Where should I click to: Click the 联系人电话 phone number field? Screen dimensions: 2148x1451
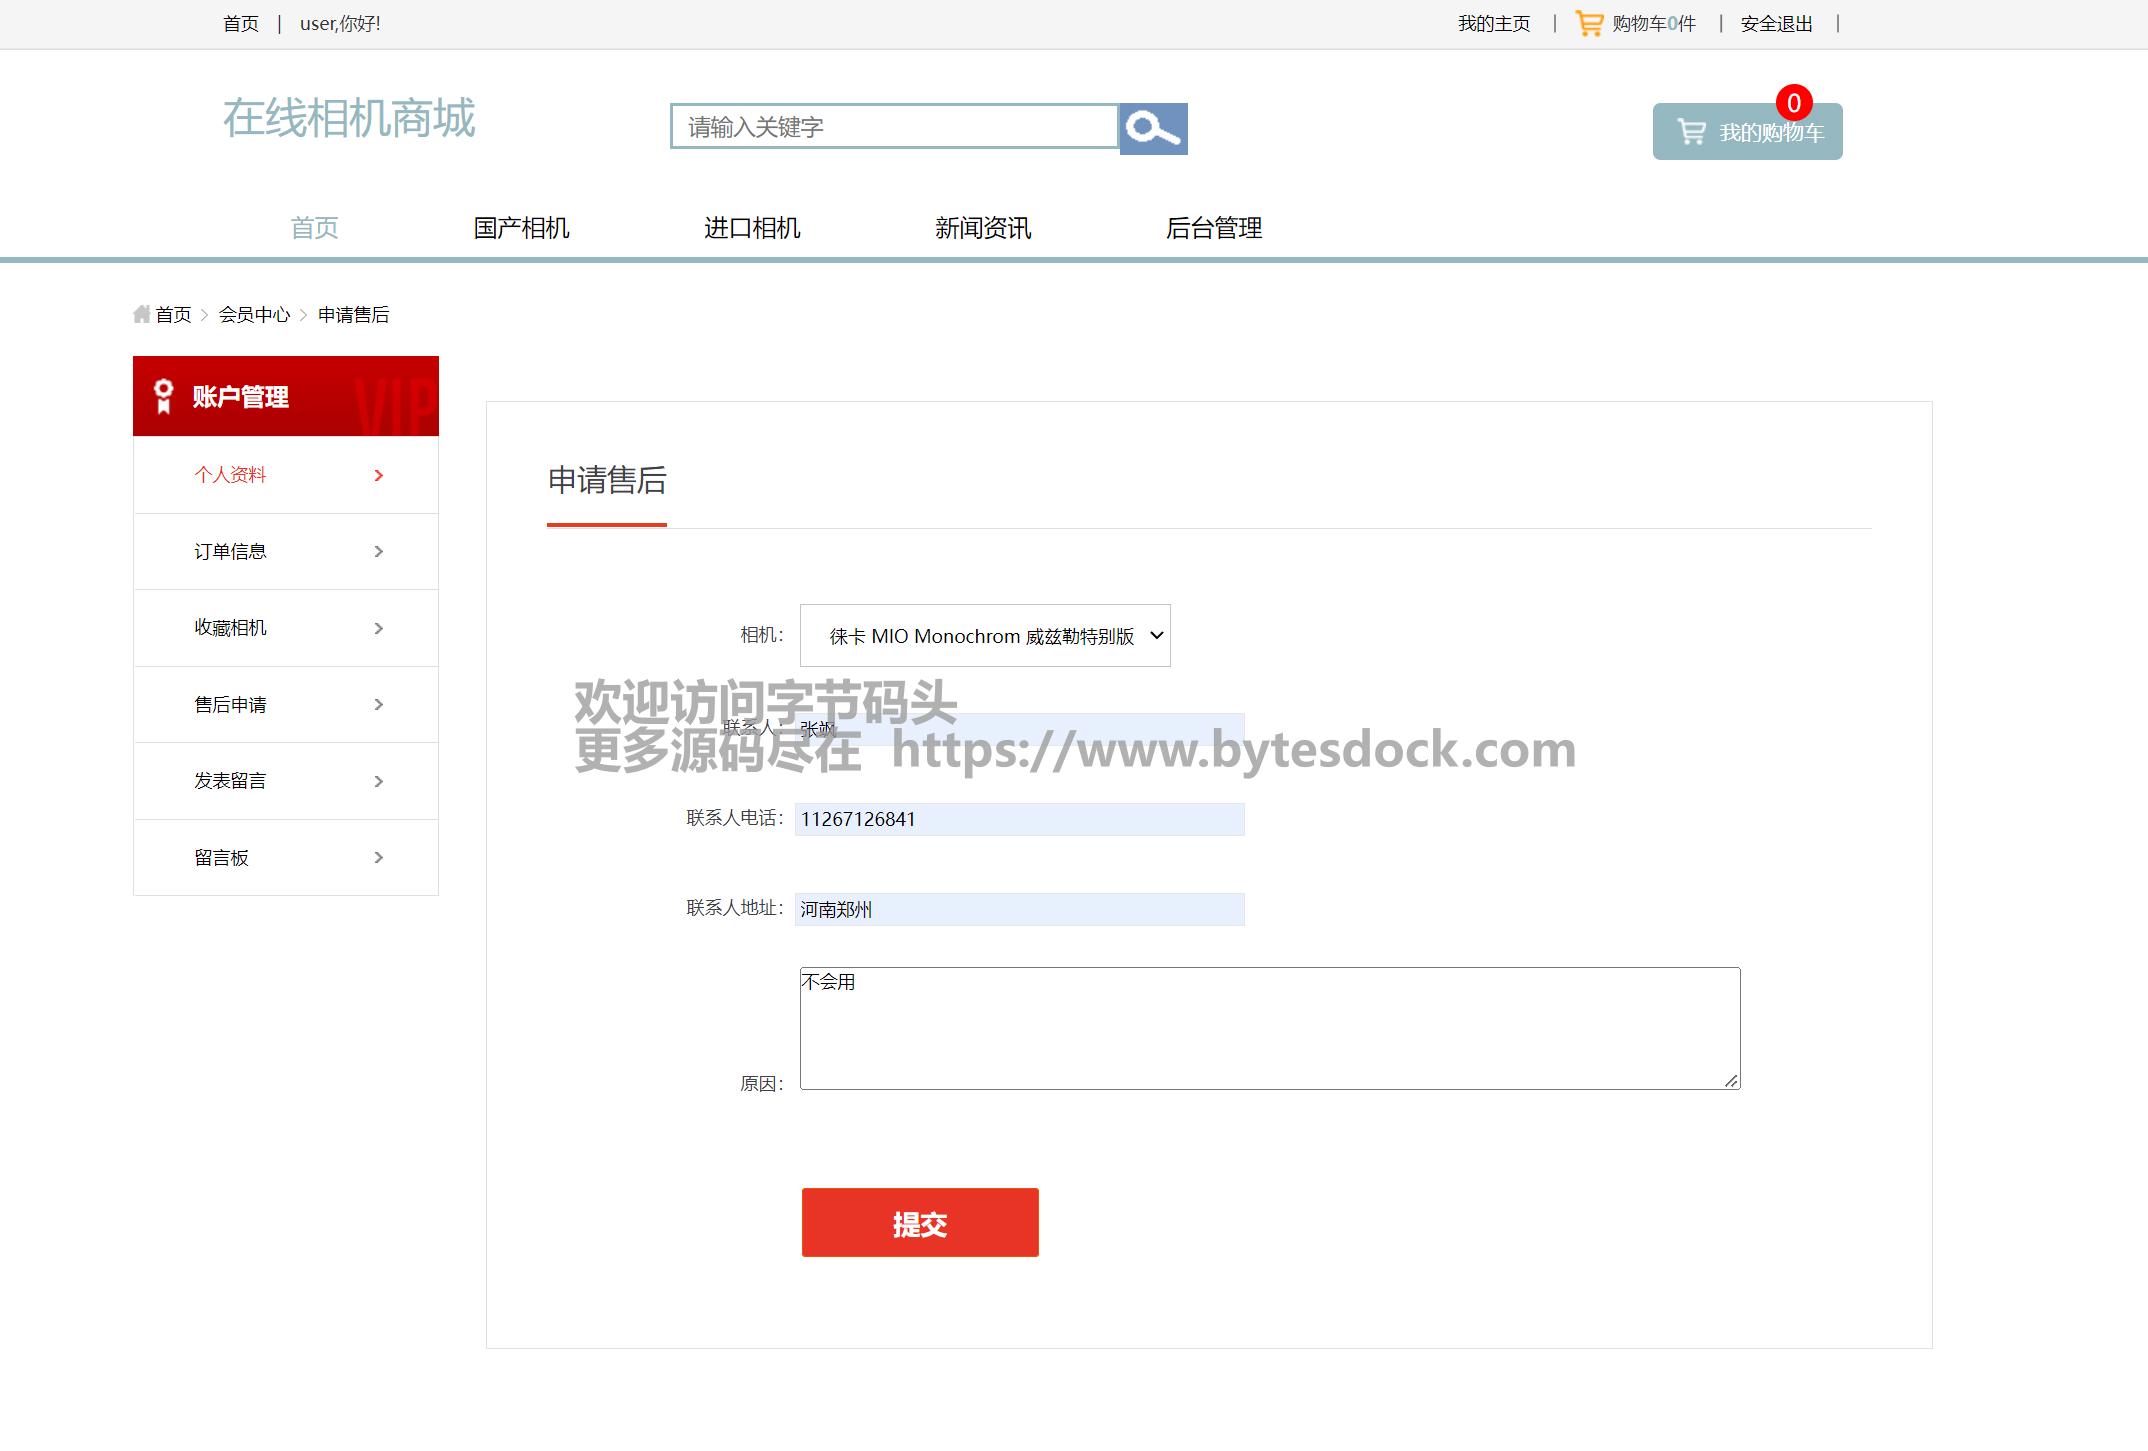click(1019, 819)
